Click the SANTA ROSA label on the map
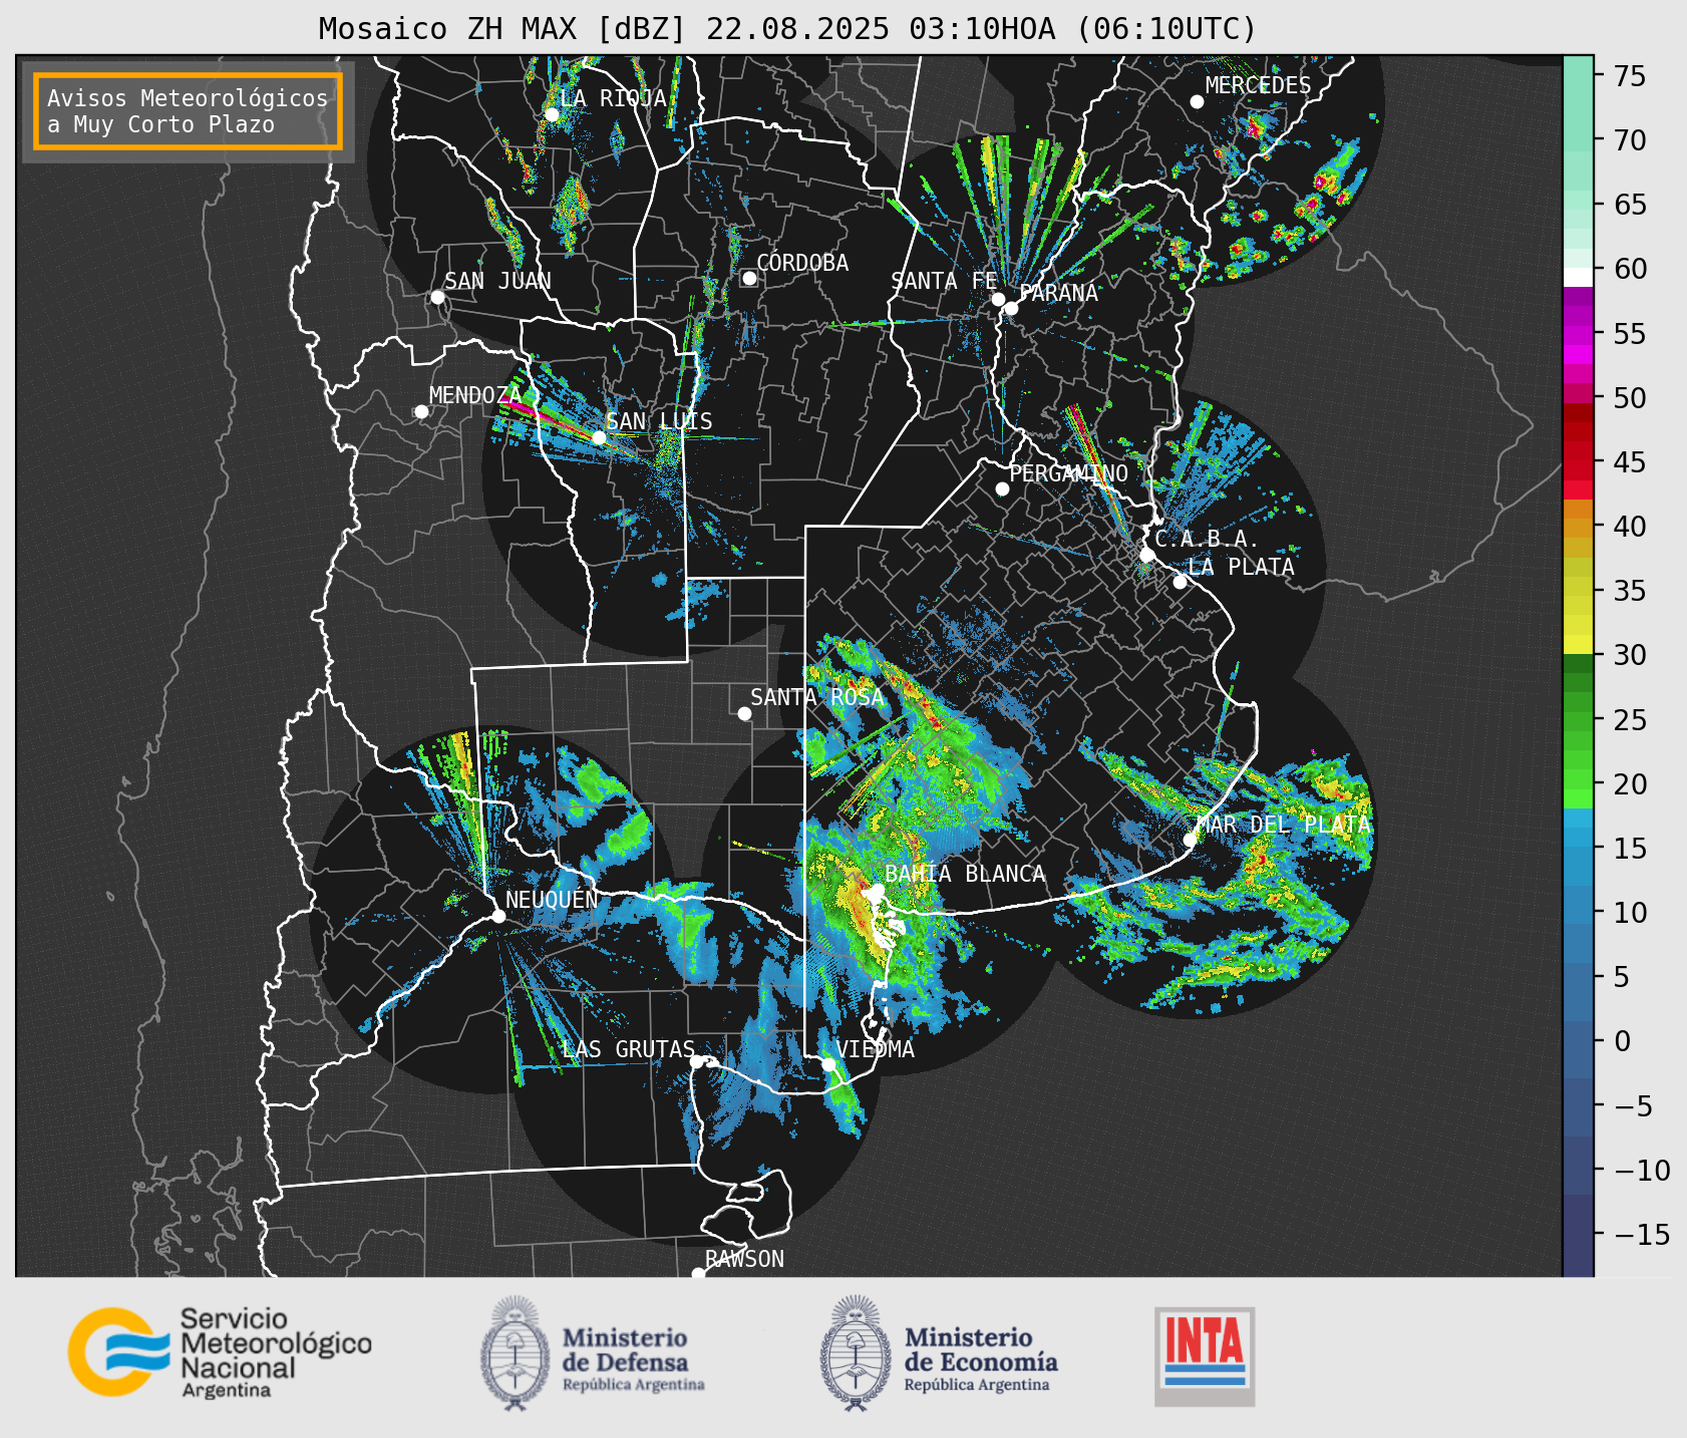Image resolution: width=1687 pixels, height=1438 pixels. point(817,696)
